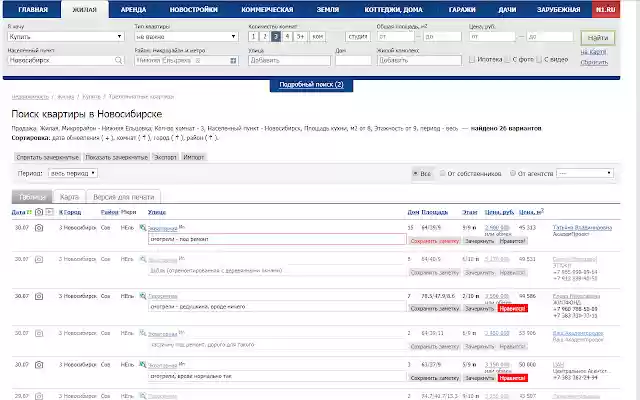Viewport: 640px width, 400px height.
Task: Toggle the студия room filter
Action: (x=358, y=36)
